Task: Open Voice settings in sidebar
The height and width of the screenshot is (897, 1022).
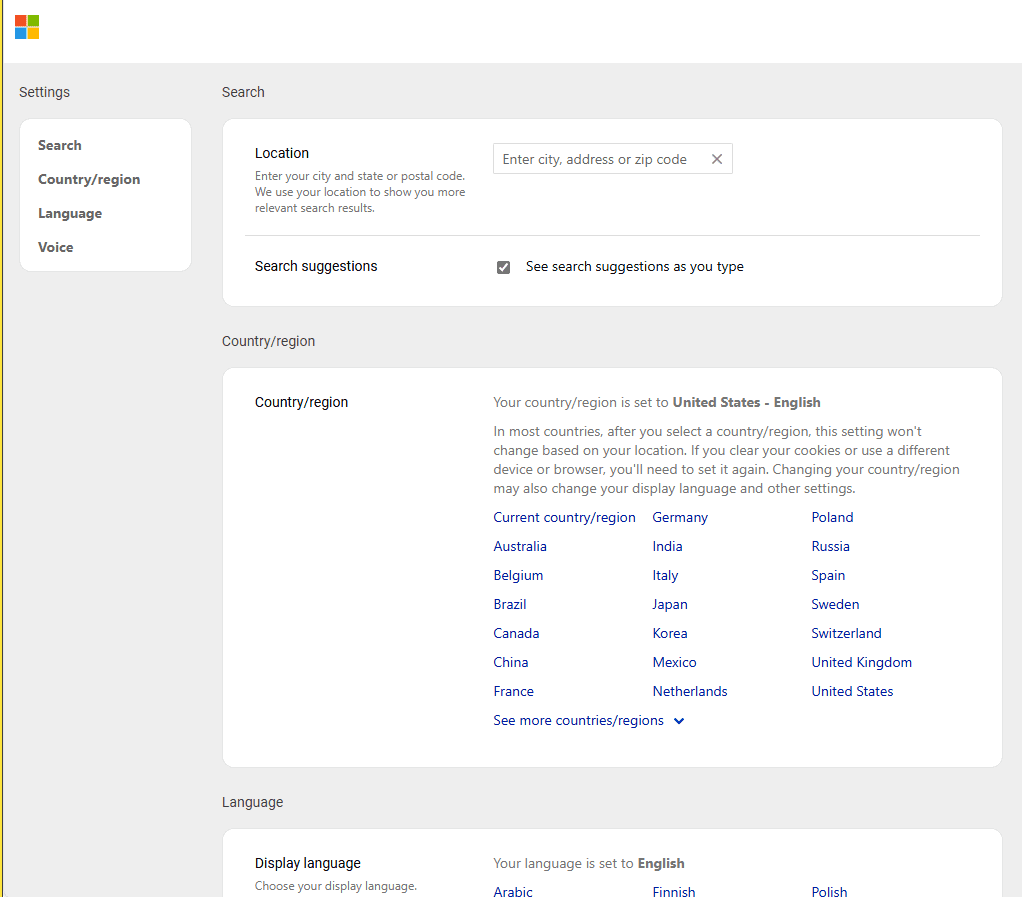Action: pos(55,247)
